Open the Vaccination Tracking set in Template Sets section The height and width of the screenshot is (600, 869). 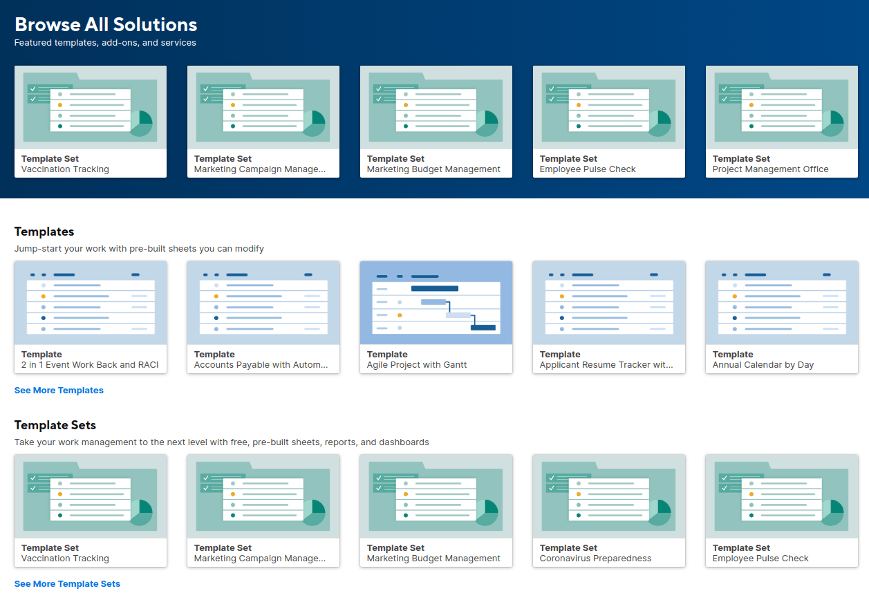90,508
